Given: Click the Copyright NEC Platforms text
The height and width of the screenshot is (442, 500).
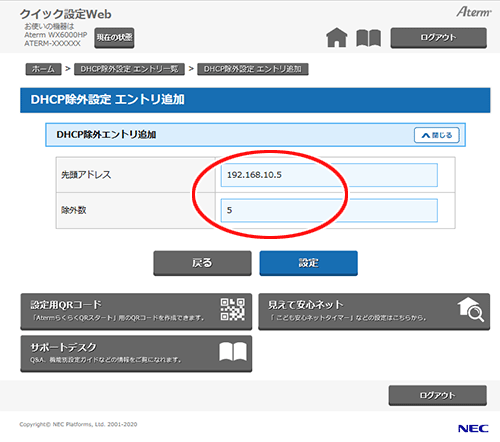Looking at the screenshot, I should pyautogui.click(x=78, y=424).
